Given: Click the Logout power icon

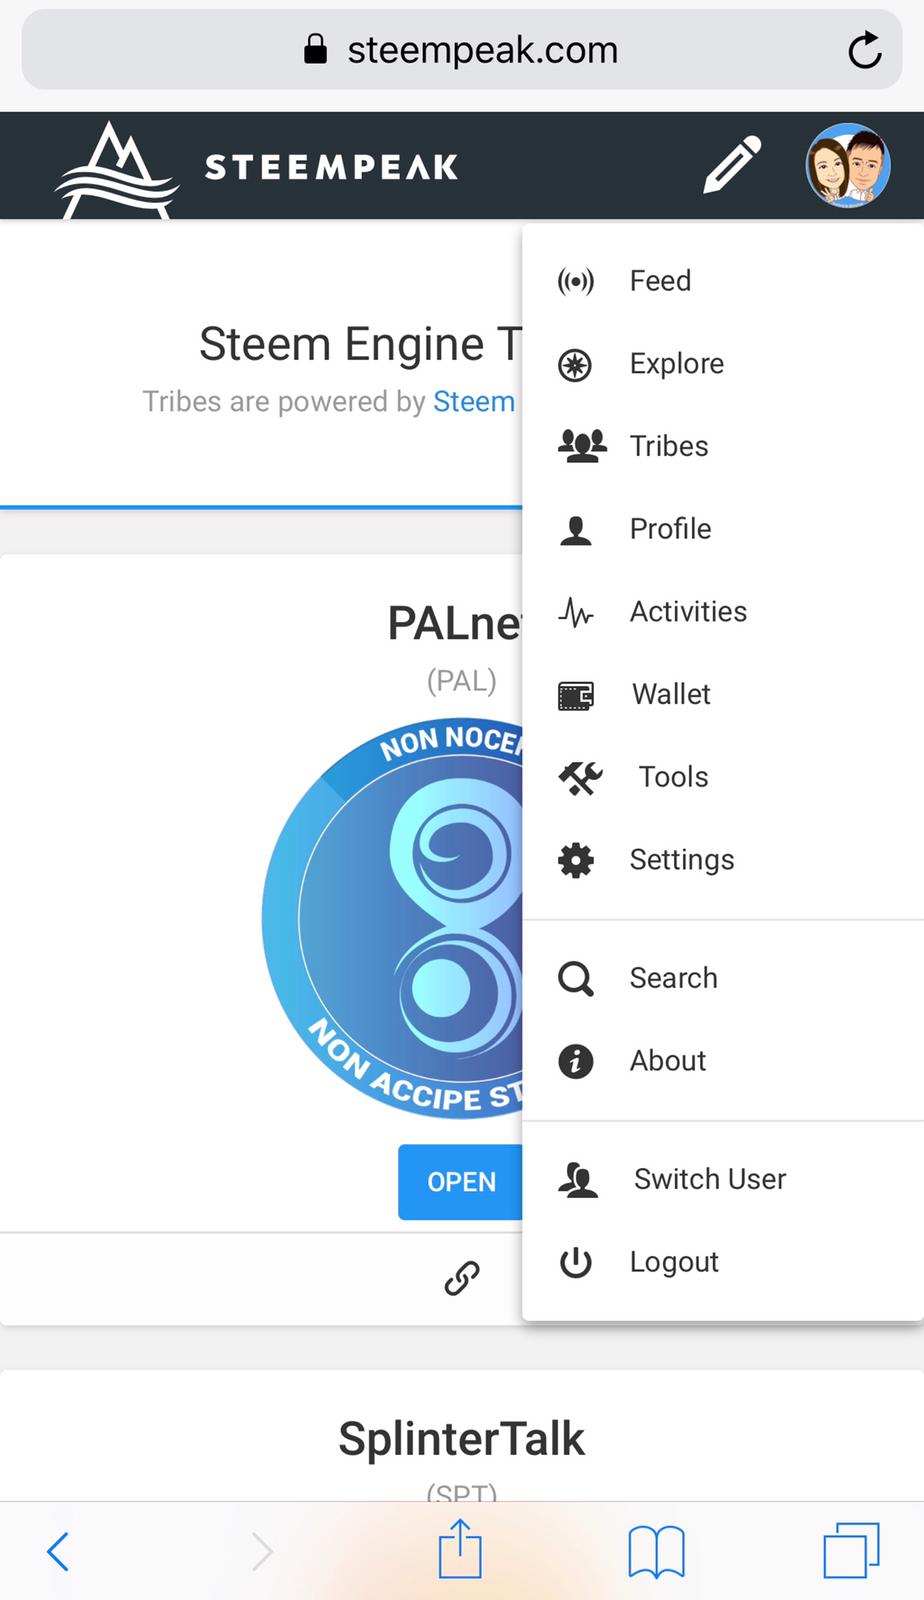Looking at the screenshot, I should [576, 1263].
